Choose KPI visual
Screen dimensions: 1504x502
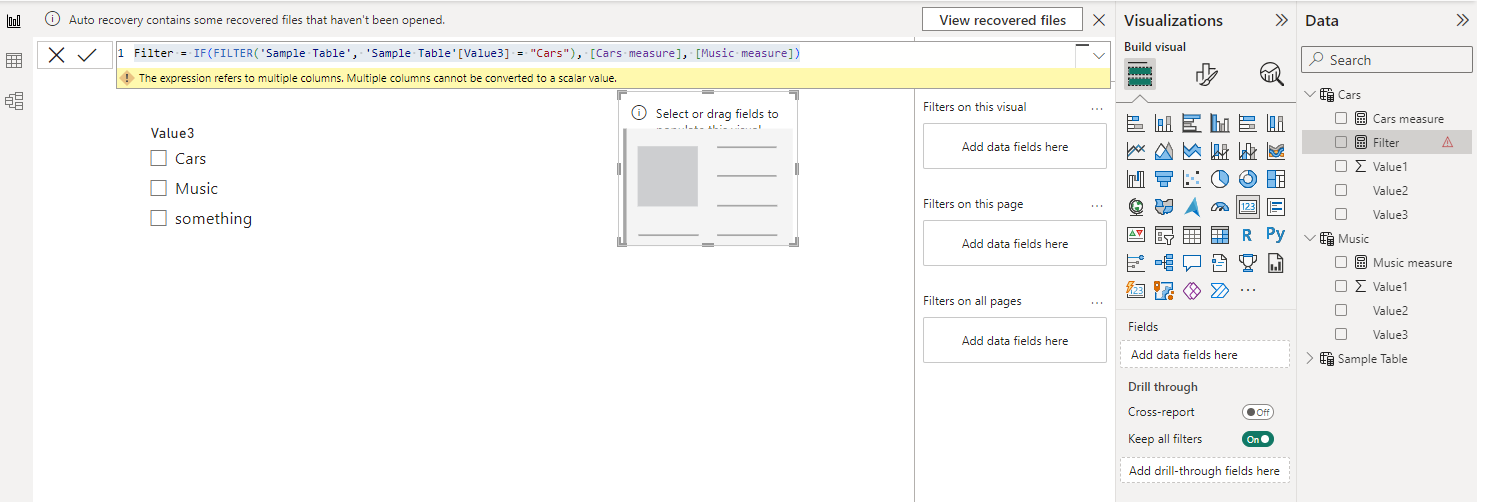1136,236
